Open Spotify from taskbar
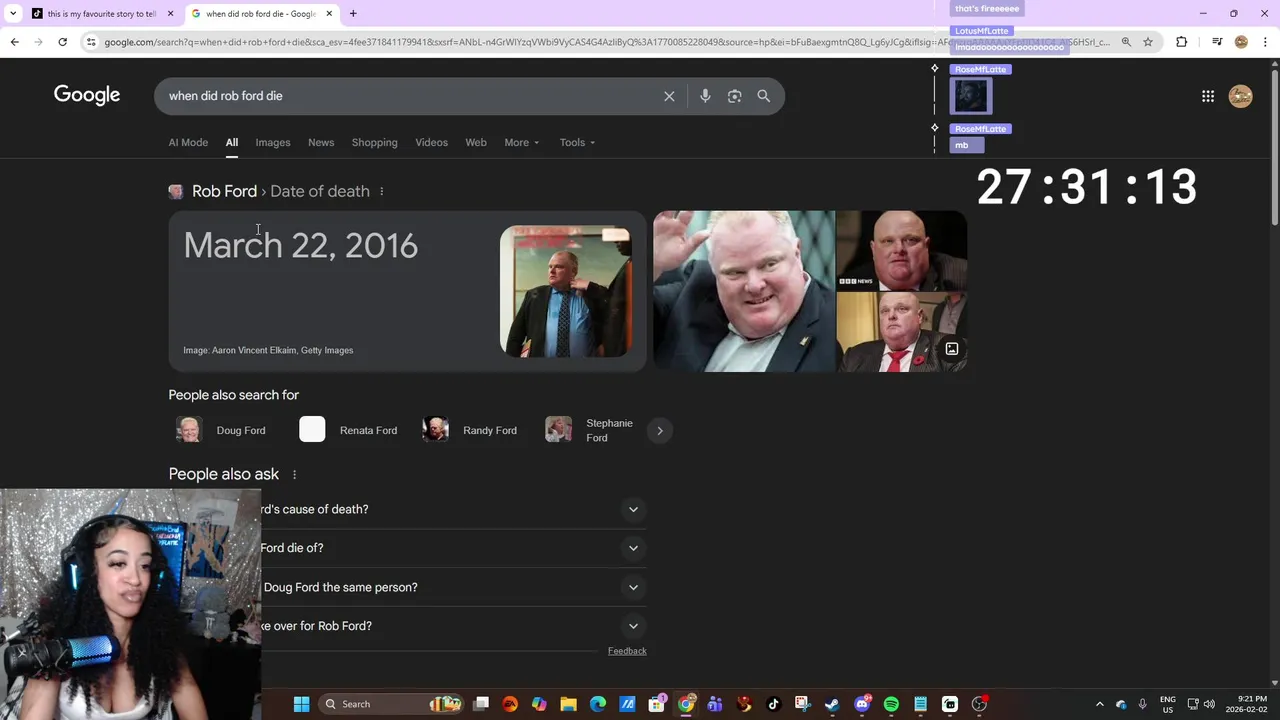1280x720 pixels. [891, 704]
